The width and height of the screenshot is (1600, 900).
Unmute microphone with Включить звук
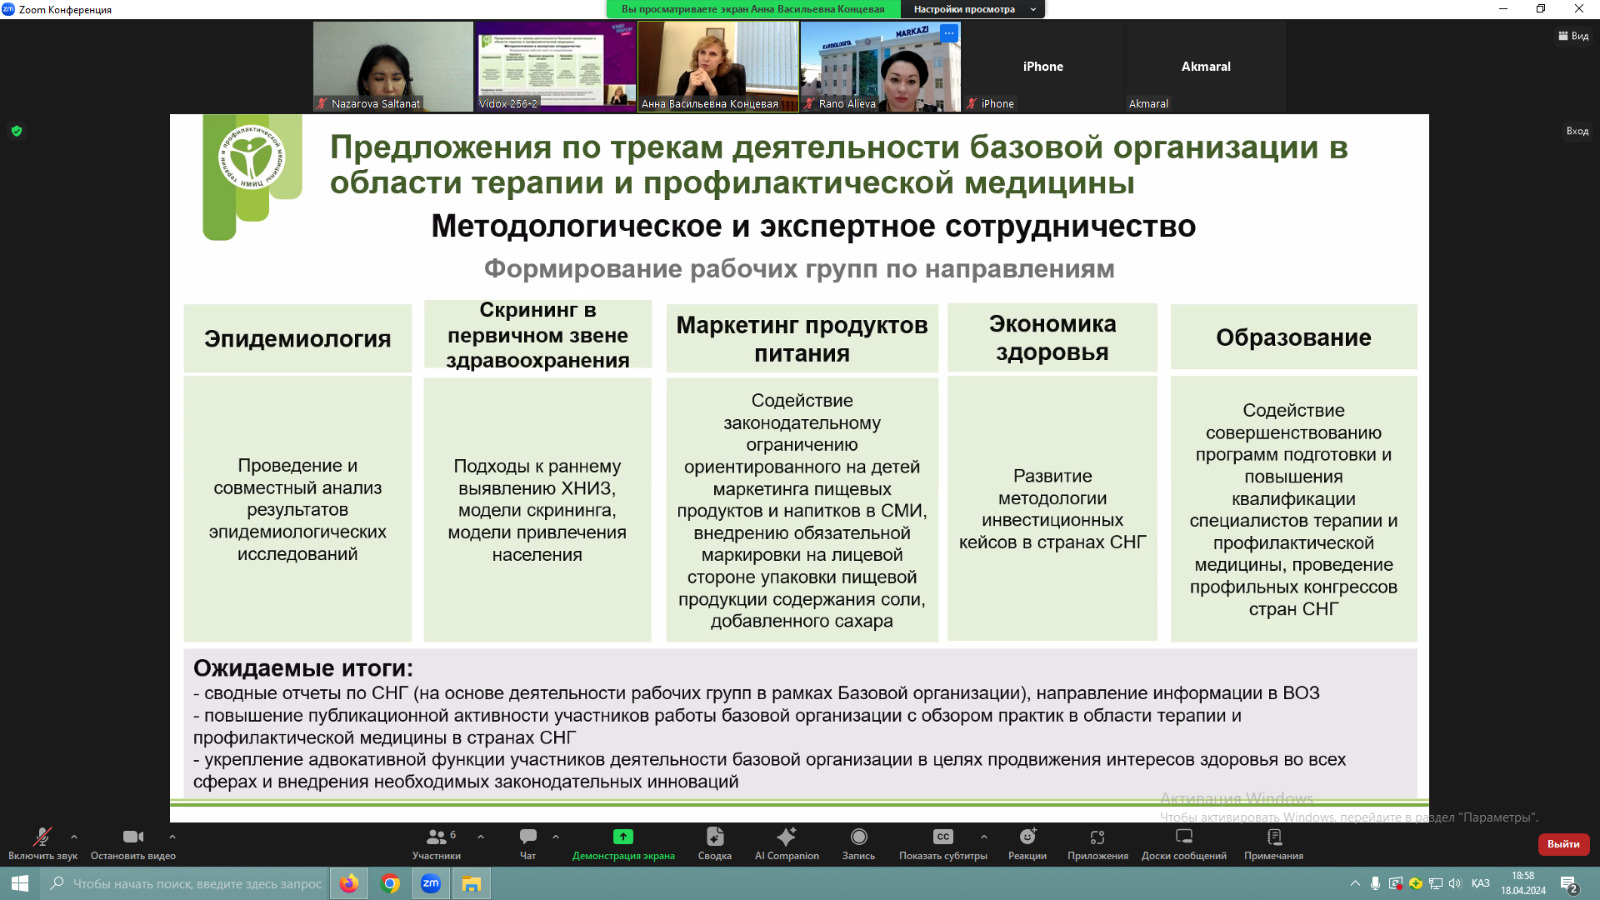click(x=42, y=842)
